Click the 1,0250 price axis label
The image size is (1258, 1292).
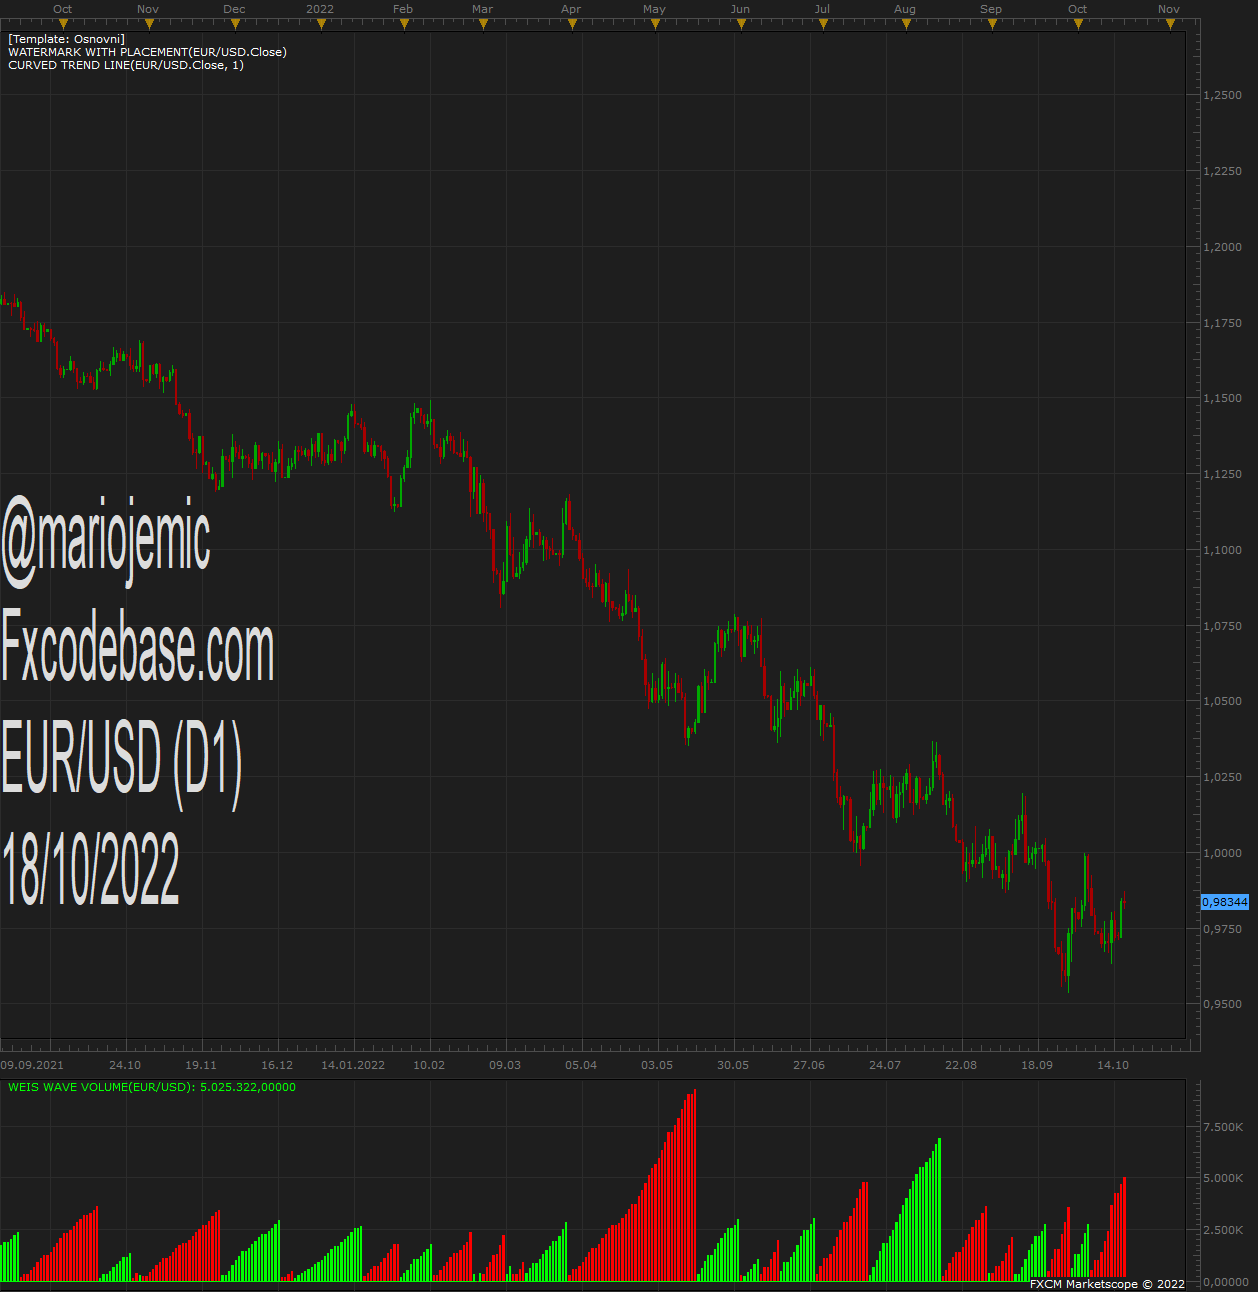click(x=1222, y=777)
